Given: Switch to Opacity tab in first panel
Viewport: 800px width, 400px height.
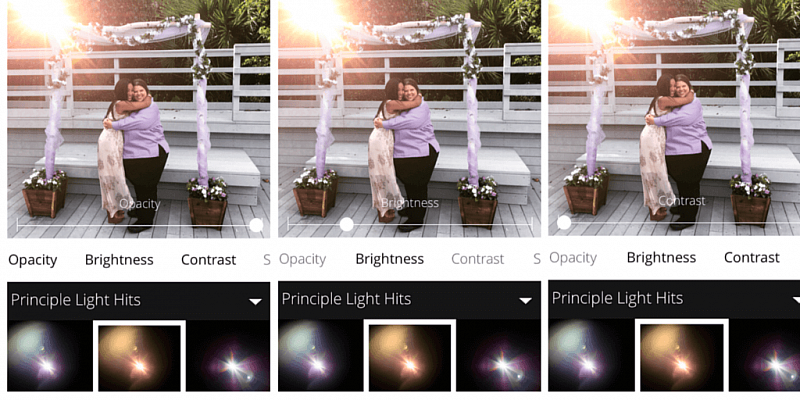Looking at the screenshot, I should coord(33,260).
